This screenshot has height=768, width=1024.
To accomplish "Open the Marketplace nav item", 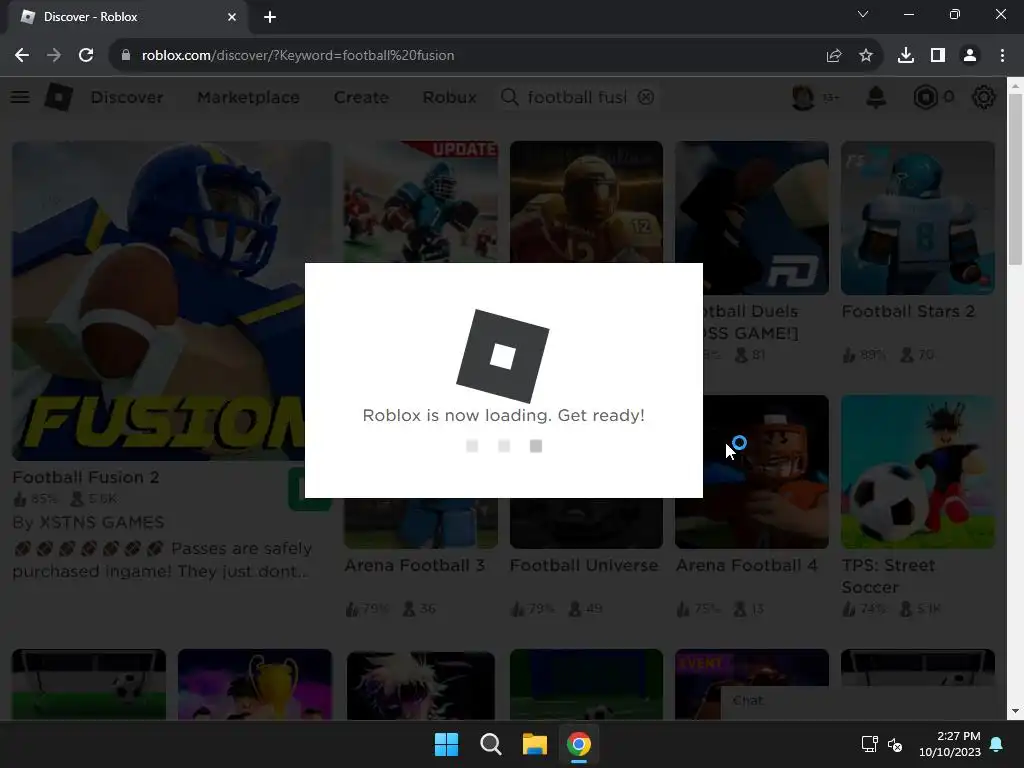I will 248,97.
